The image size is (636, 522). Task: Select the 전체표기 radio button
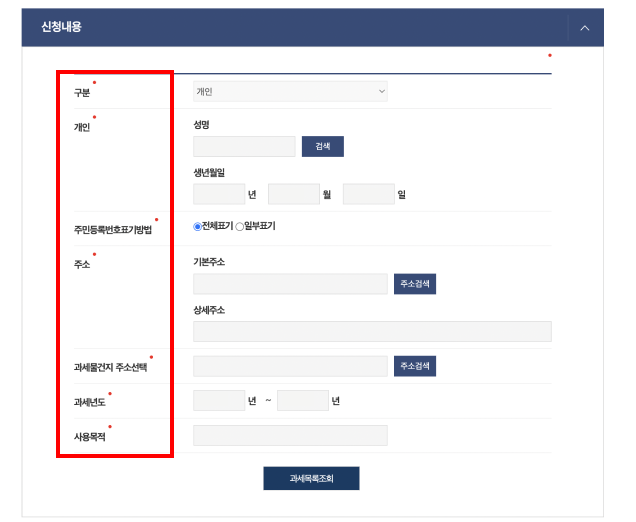pos(197,226)
